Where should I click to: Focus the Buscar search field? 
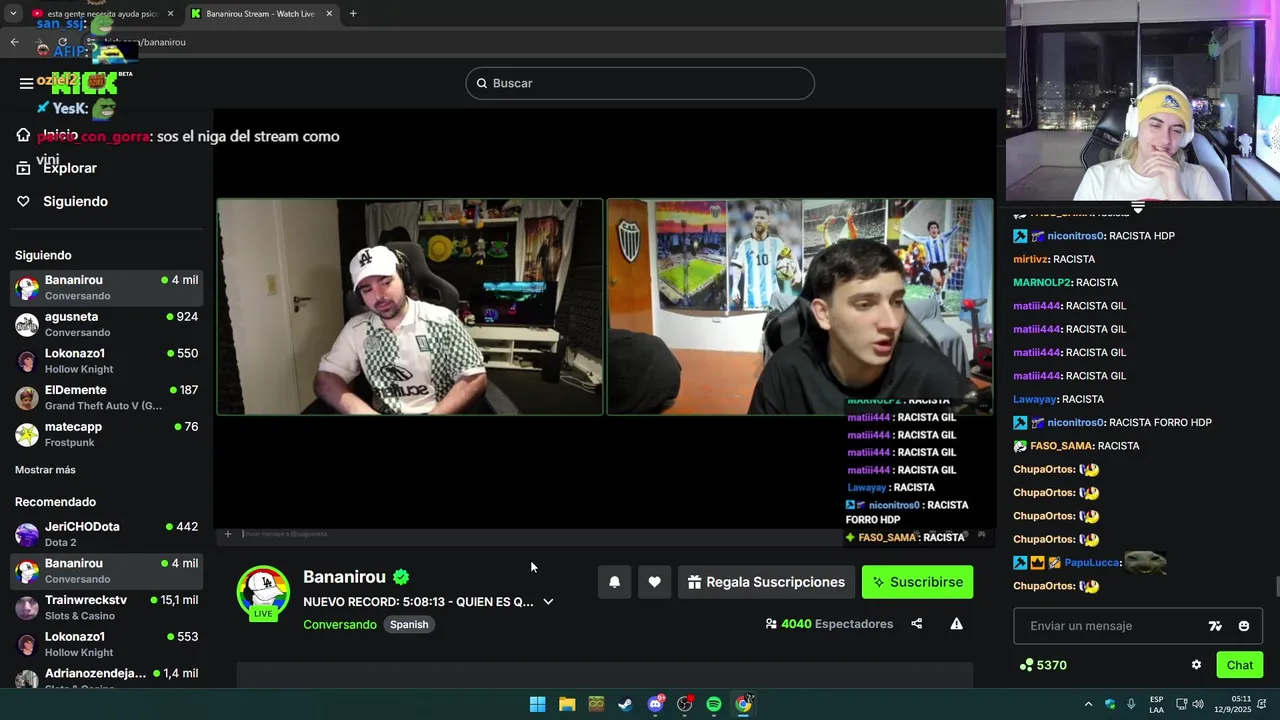click(640, 83)
